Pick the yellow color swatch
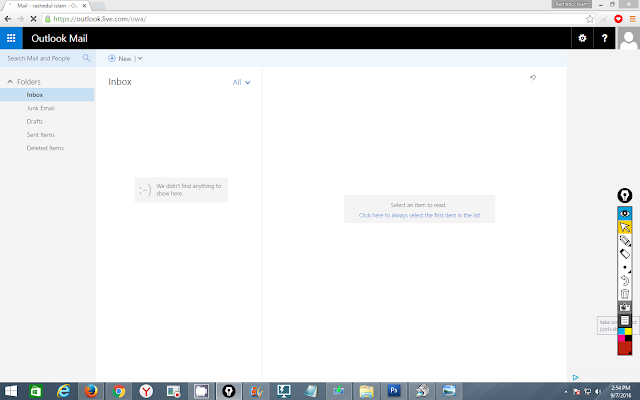The height and width of the screenshot is (400, 640). 628,331
